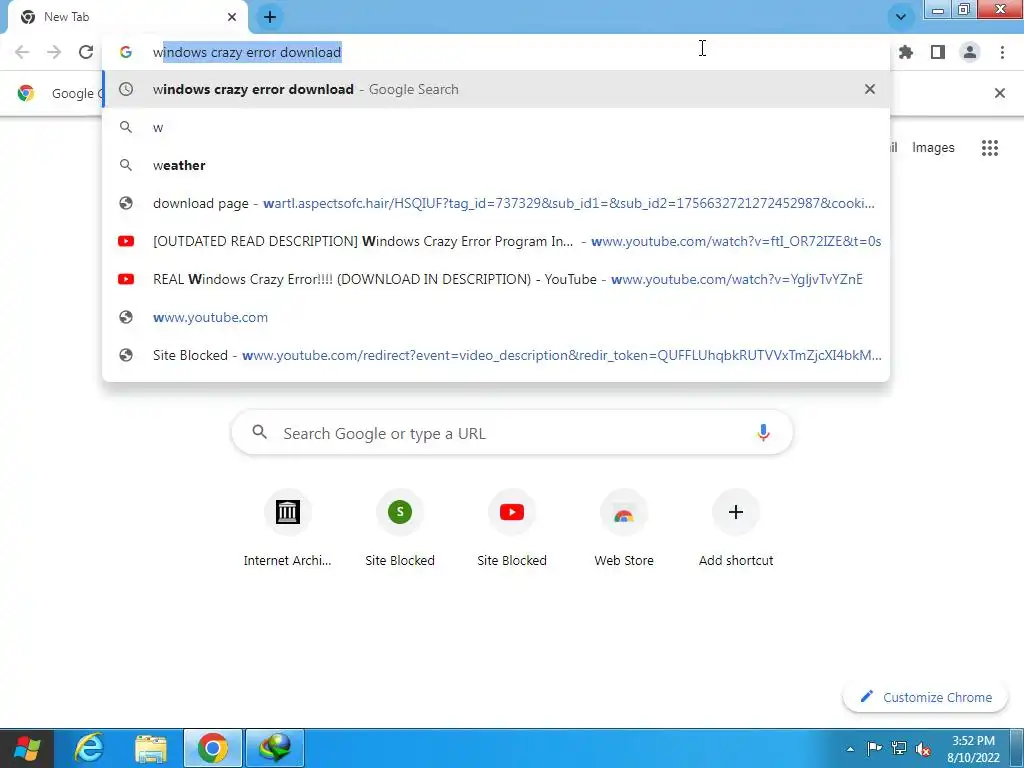Click the magnifier icon in the search box
The width and height of the screenshot is (1024, 768).
[260, 432]
